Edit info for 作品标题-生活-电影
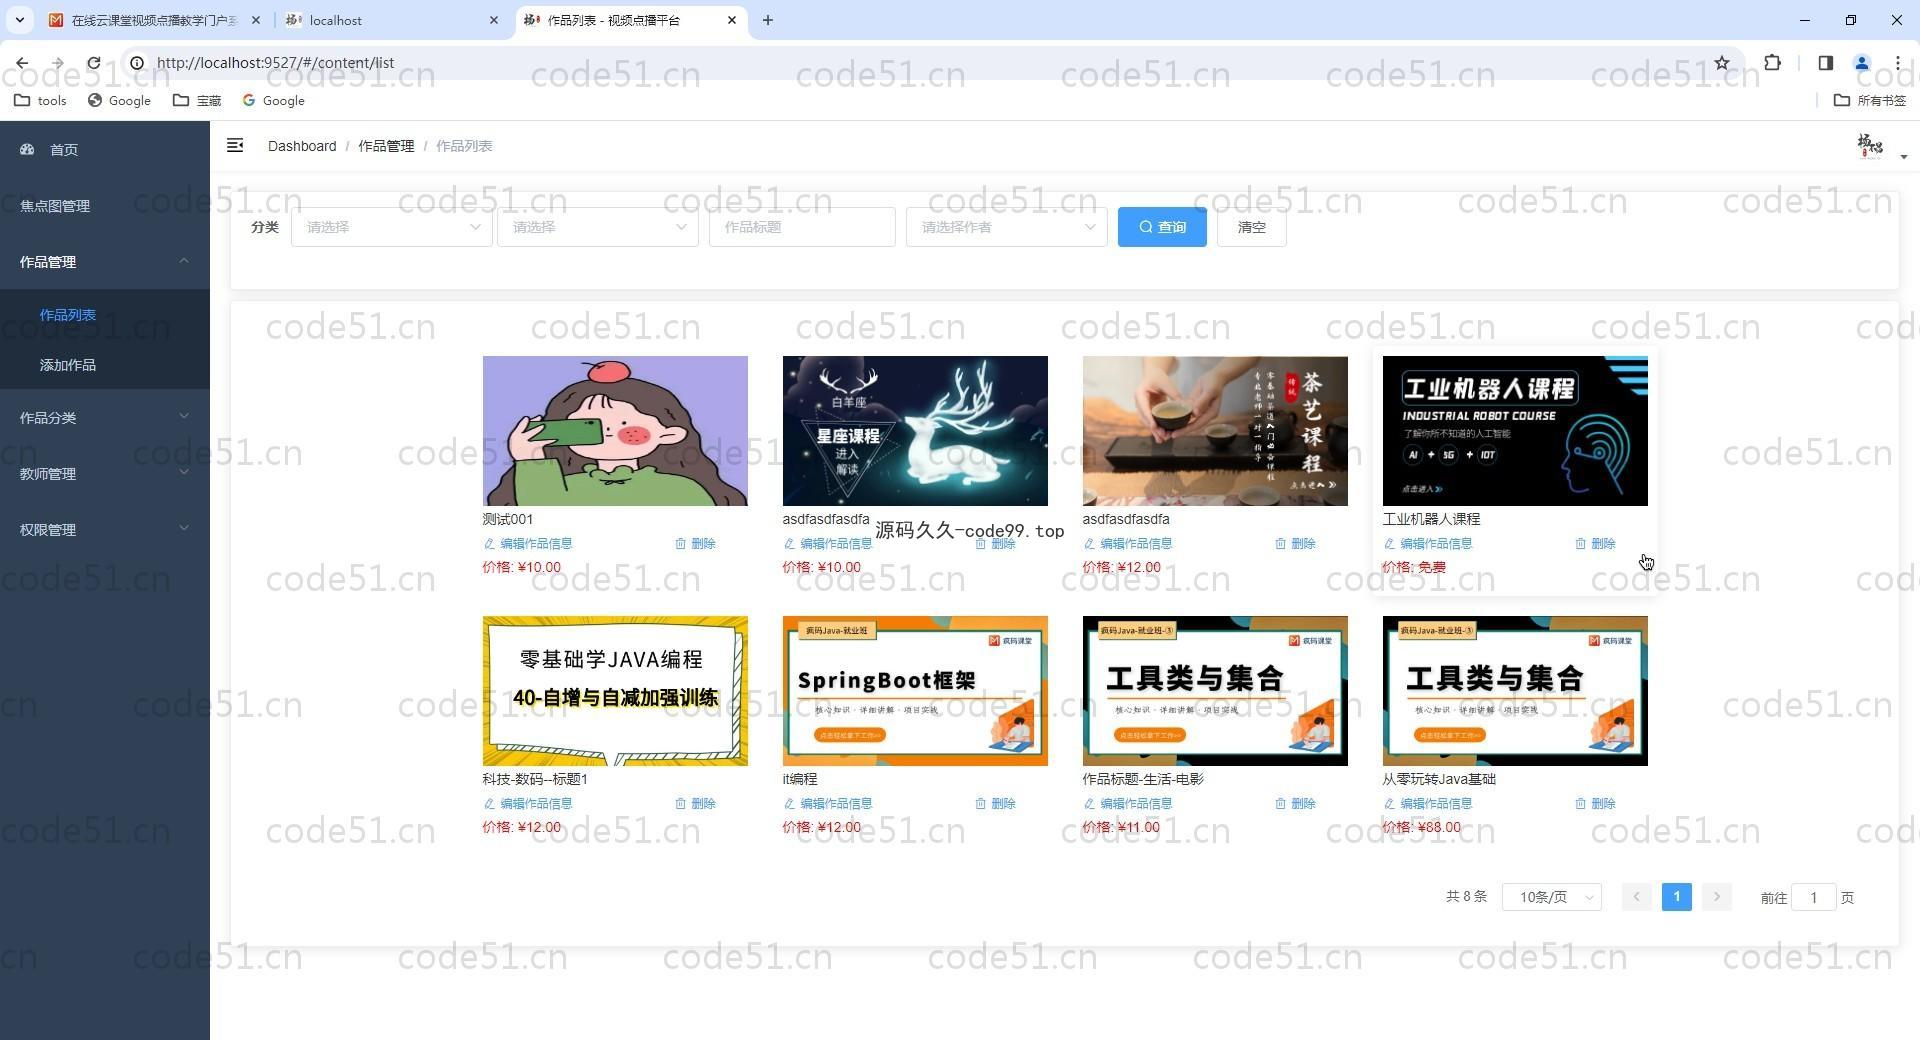This screenshot has height=1040, width=1920. (1128, 804)
